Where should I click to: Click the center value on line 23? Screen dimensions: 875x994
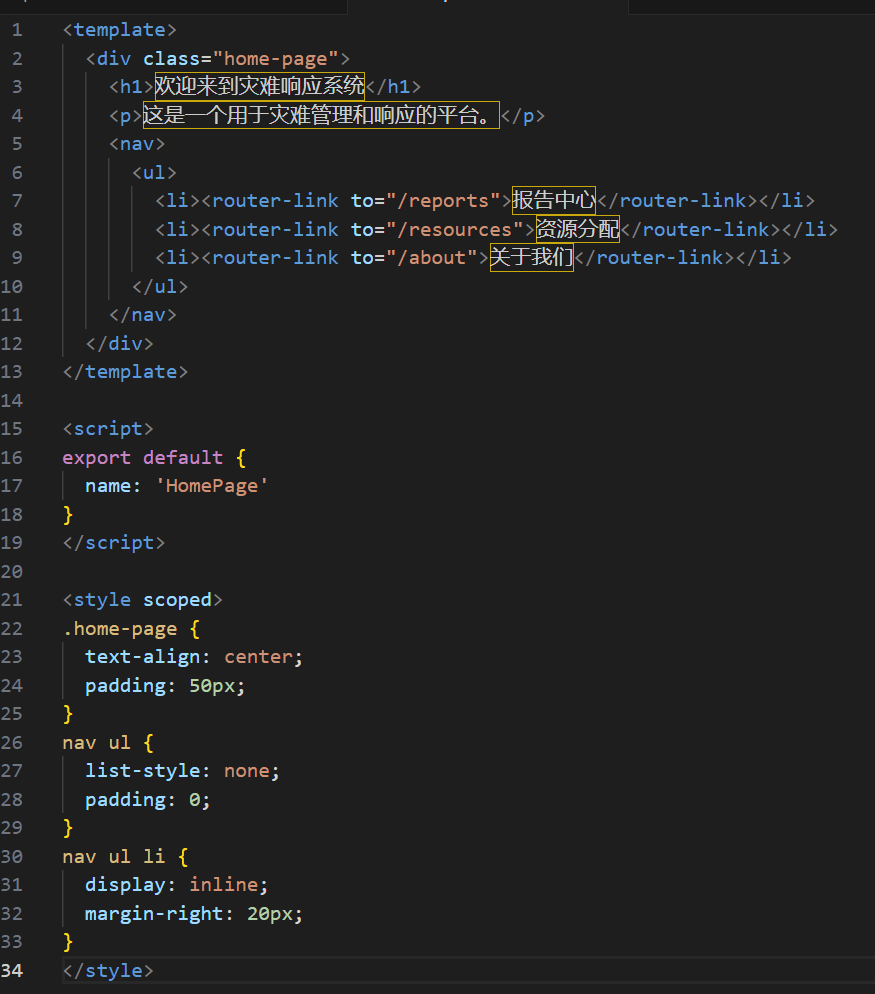click(x=258, y=657)
